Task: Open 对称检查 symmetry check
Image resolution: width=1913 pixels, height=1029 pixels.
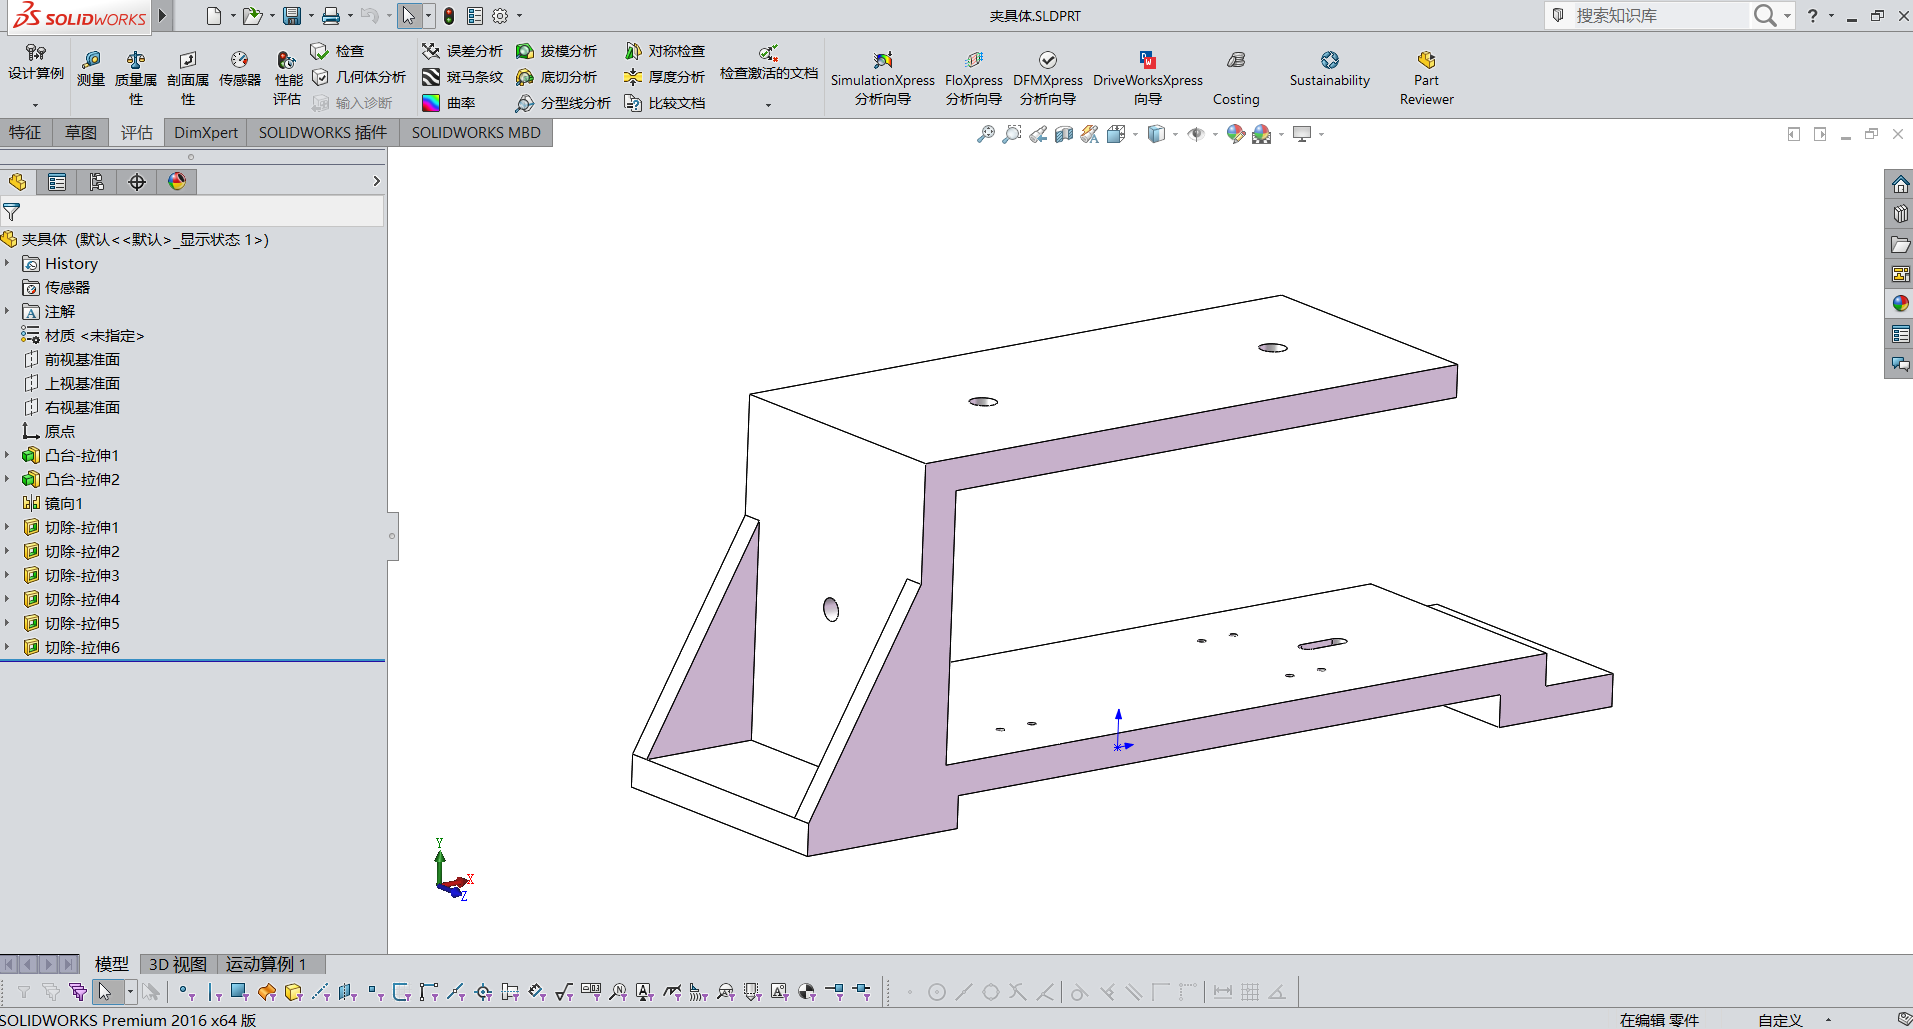Action: [x=665, y=51]
